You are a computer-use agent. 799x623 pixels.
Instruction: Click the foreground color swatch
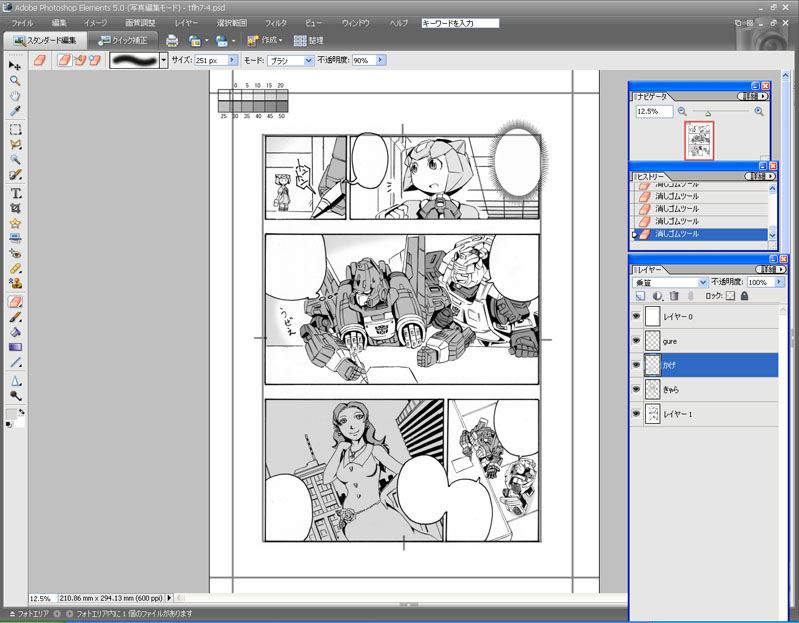tap(11, 414)
